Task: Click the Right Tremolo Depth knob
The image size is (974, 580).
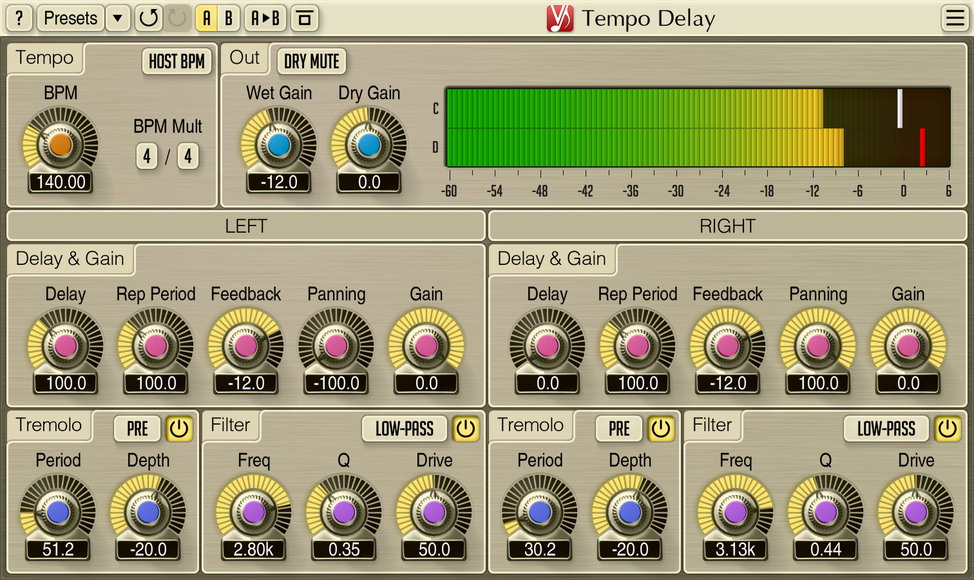Action: click(x=630, y=512)
